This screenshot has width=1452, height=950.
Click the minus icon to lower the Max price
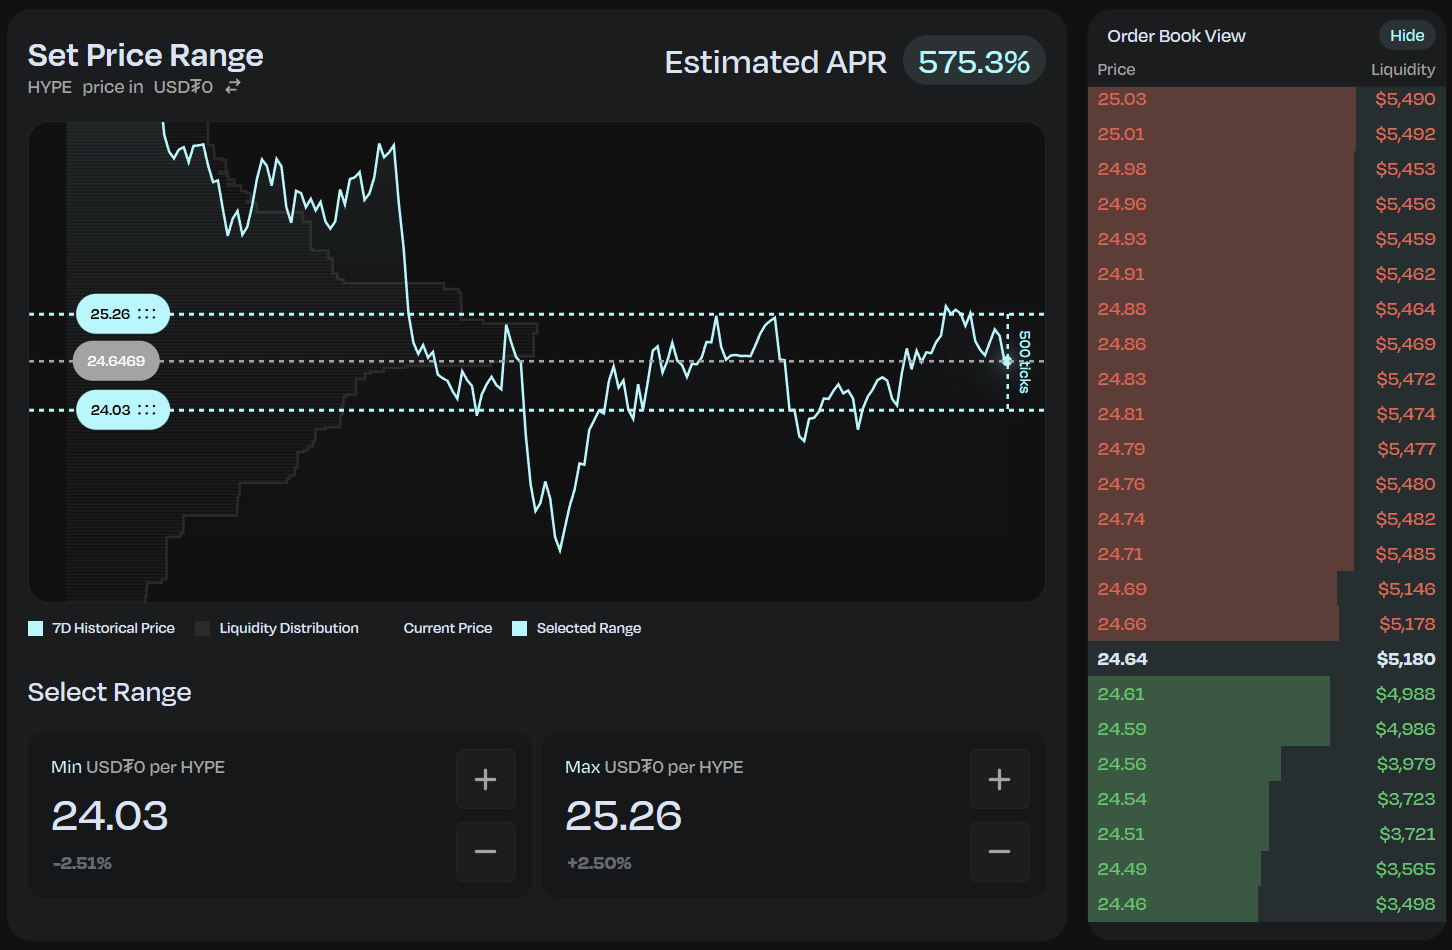[1000, 852]
